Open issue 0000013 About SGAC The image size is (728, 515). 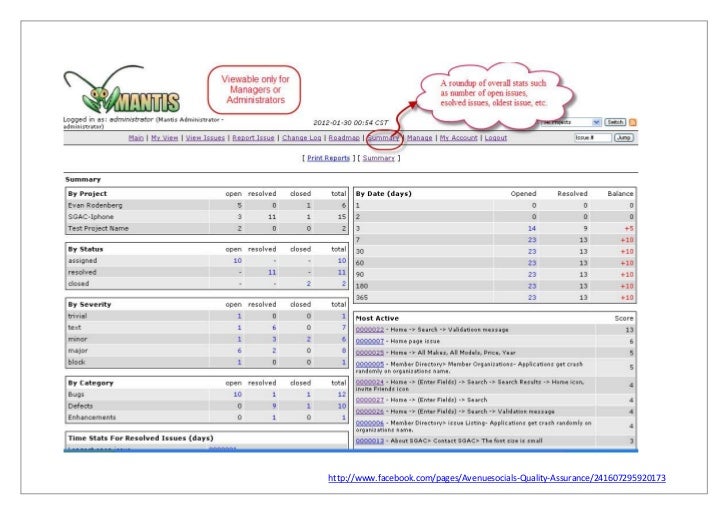click(x=370, y=441)
